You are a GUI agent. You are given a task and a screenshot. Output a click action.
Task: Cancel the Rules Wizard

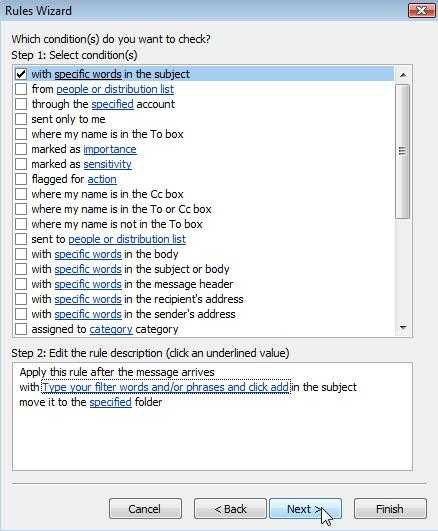(145, 509)
